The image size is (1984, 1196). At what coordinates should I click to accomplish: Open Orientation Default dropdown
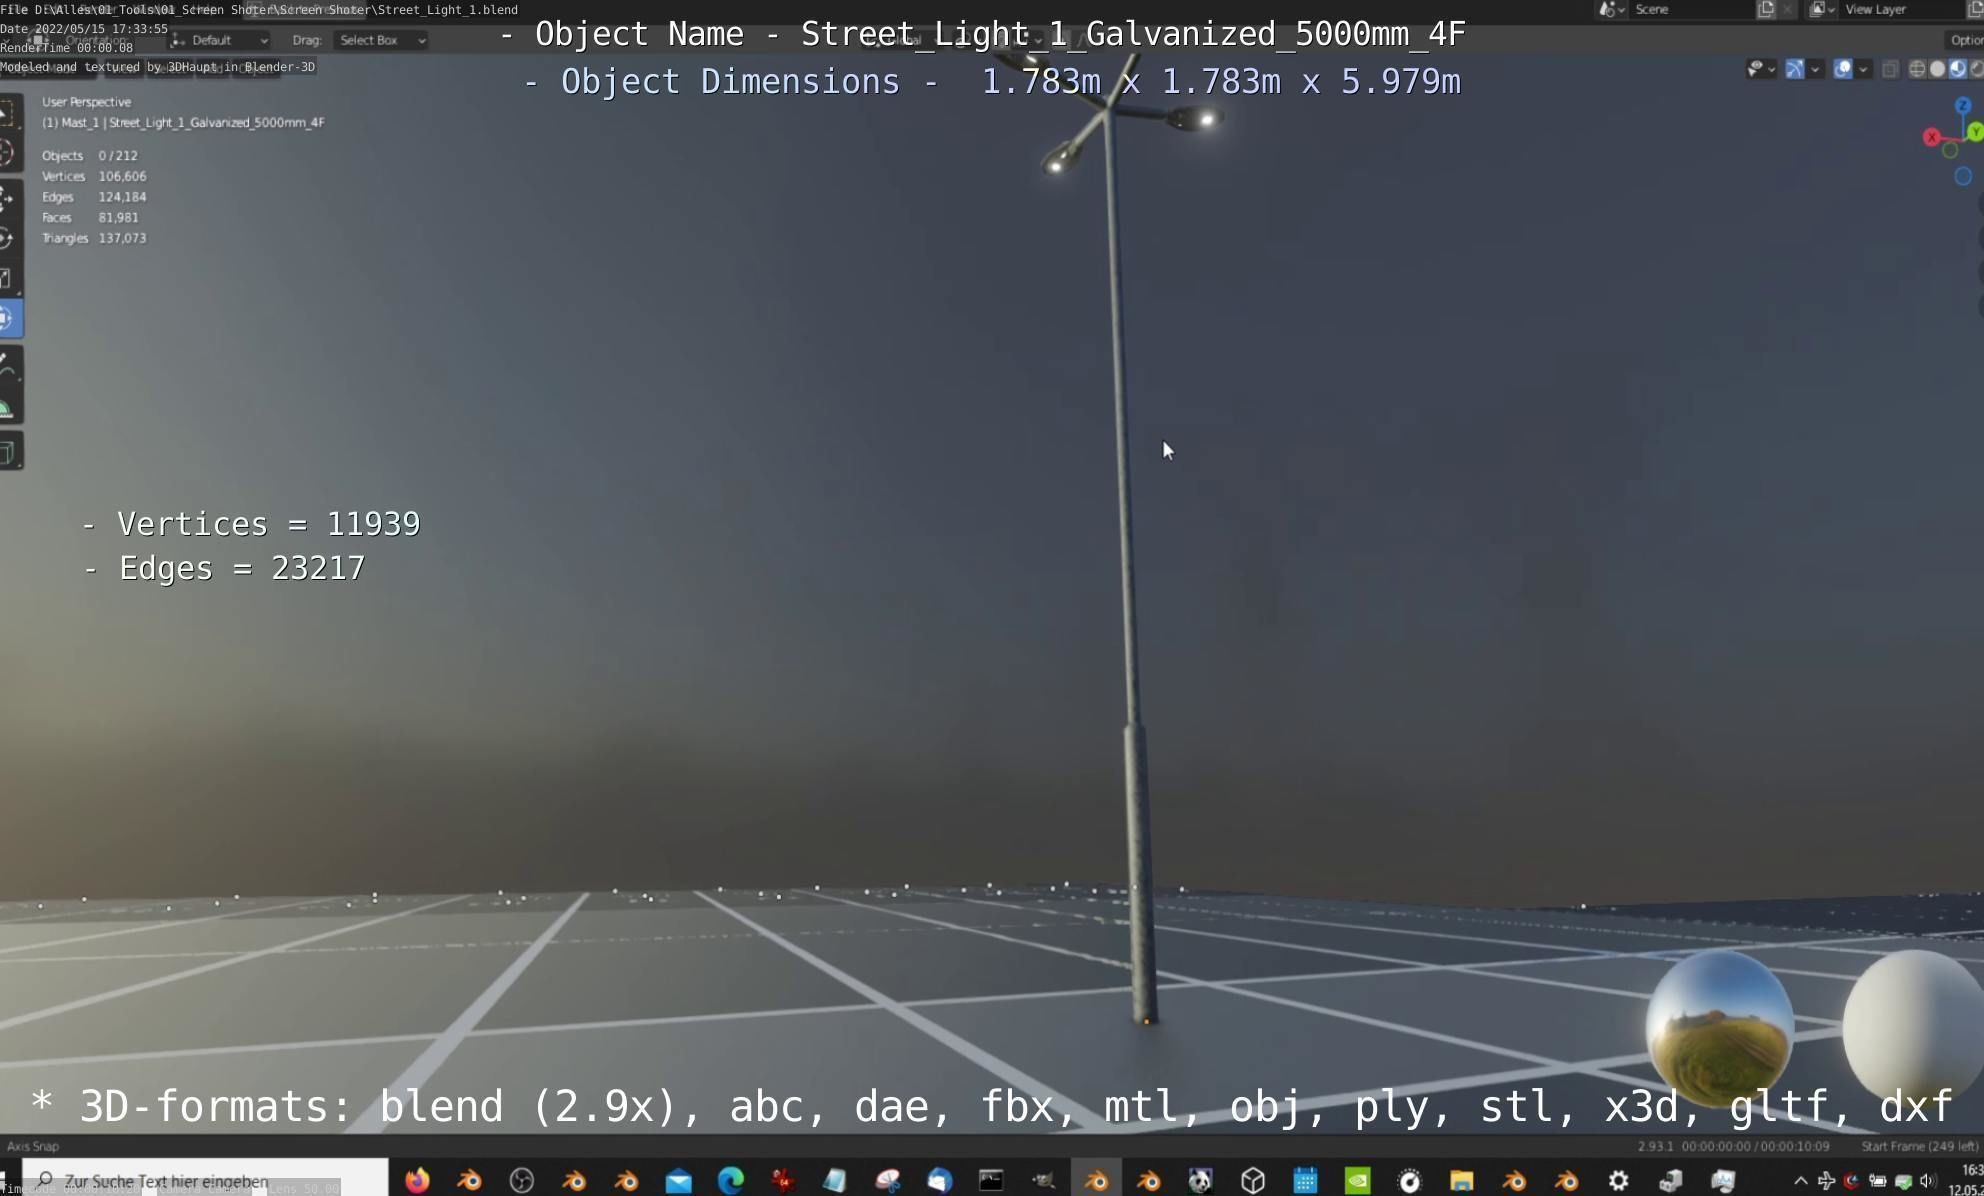219,40
